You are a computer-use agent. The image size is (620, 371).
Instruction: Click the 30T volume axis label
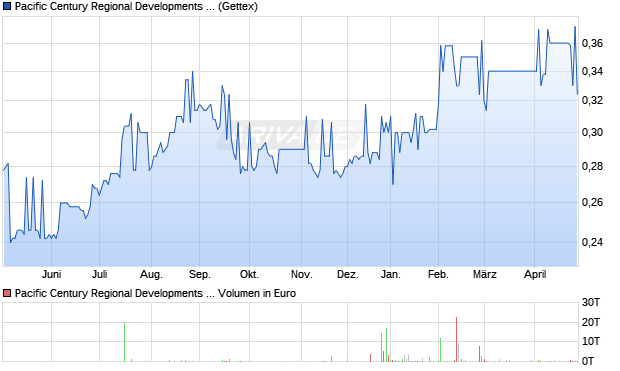click(x=591, y=303)
